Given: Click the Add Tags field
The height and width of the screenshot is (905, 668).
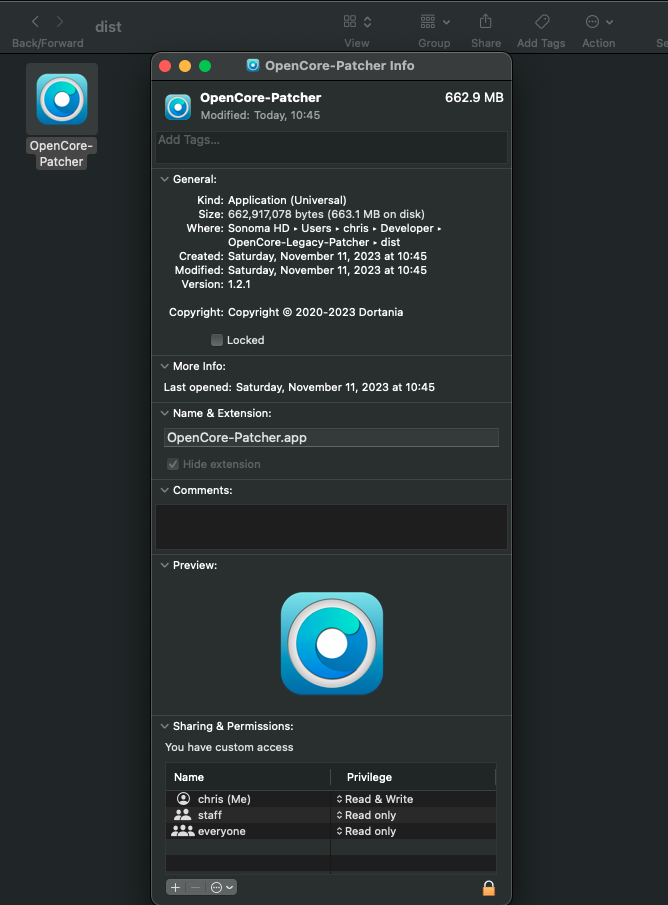Looking at the screenshot, I should click(331, 147).
